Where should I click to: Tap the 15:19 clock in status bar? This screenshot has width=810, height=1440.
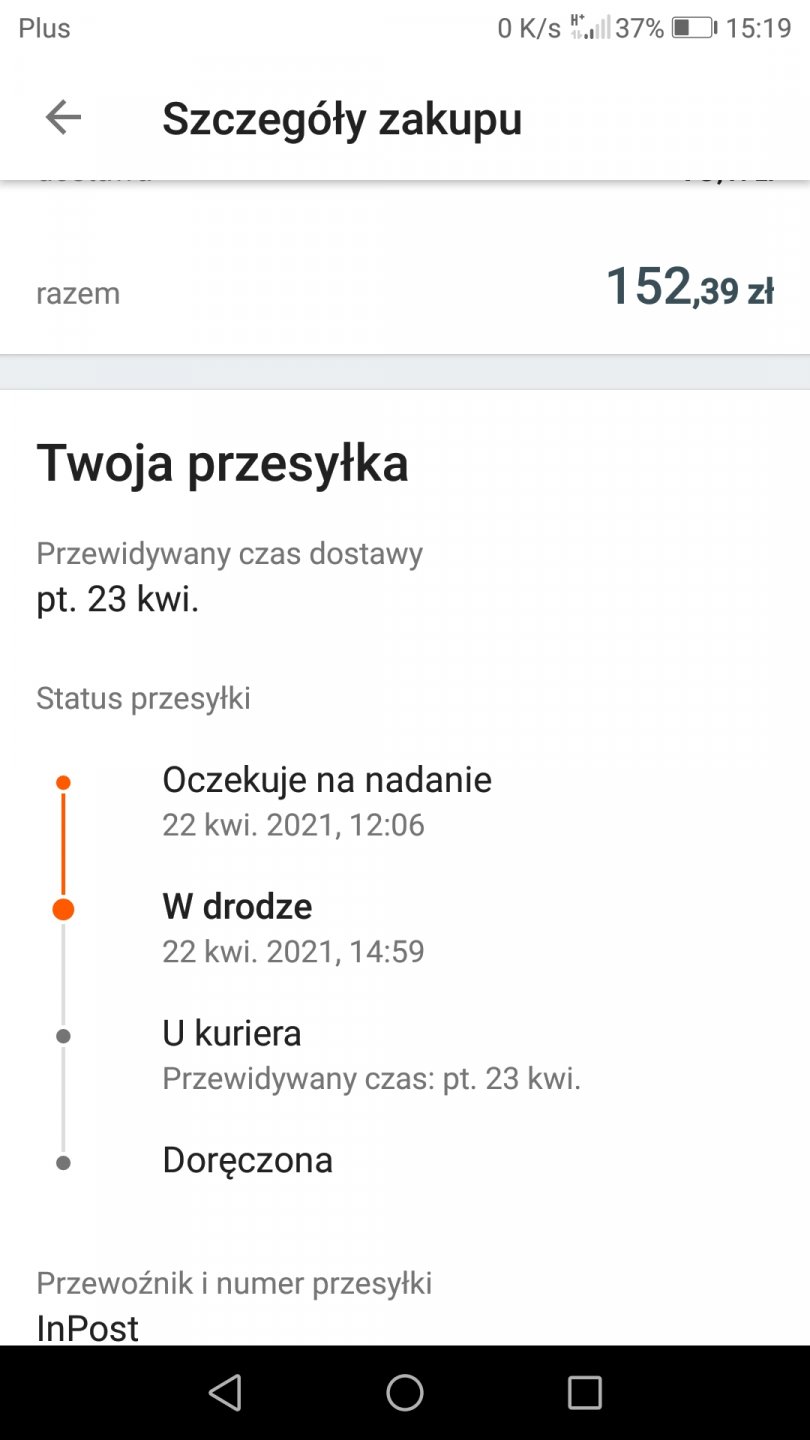tap(758, 28)
